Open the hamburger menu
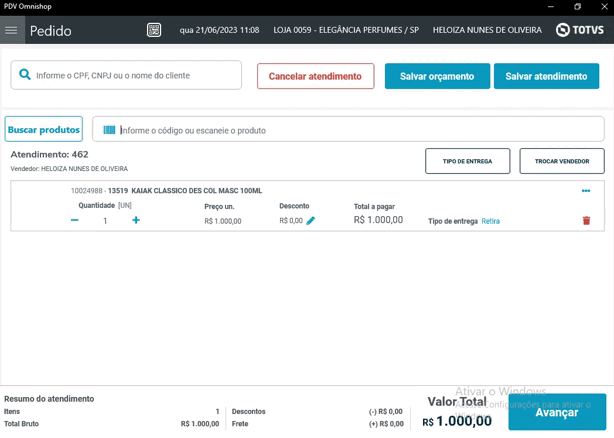The width and height of the screenshot is (614, 438). pyautogui.click(x=11, y=30)
